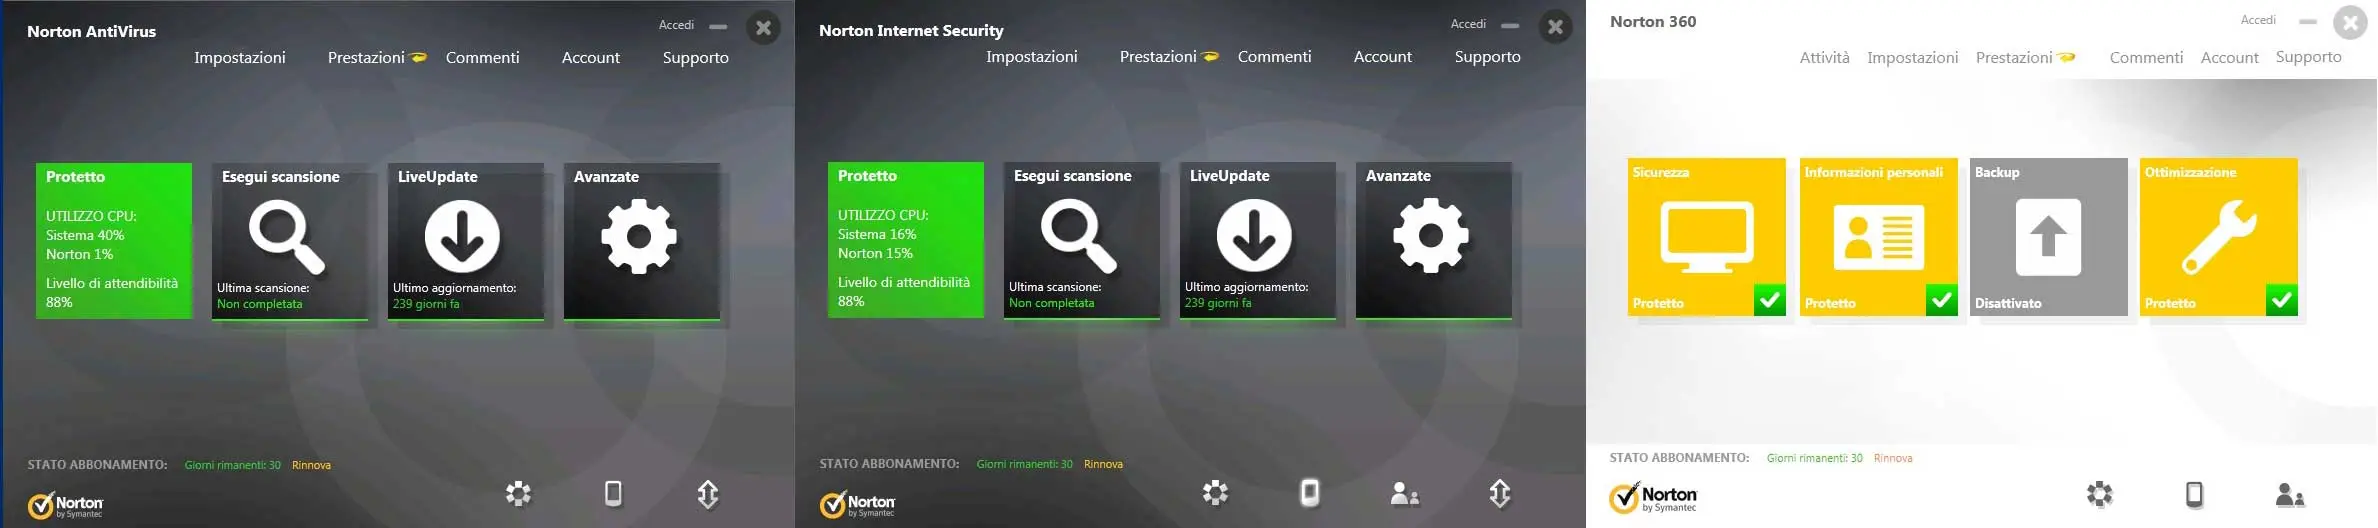2378x528 pixels.
Task: Click green Protetto status tile in Norton Internet Security
Action: (x=906, y=240)
